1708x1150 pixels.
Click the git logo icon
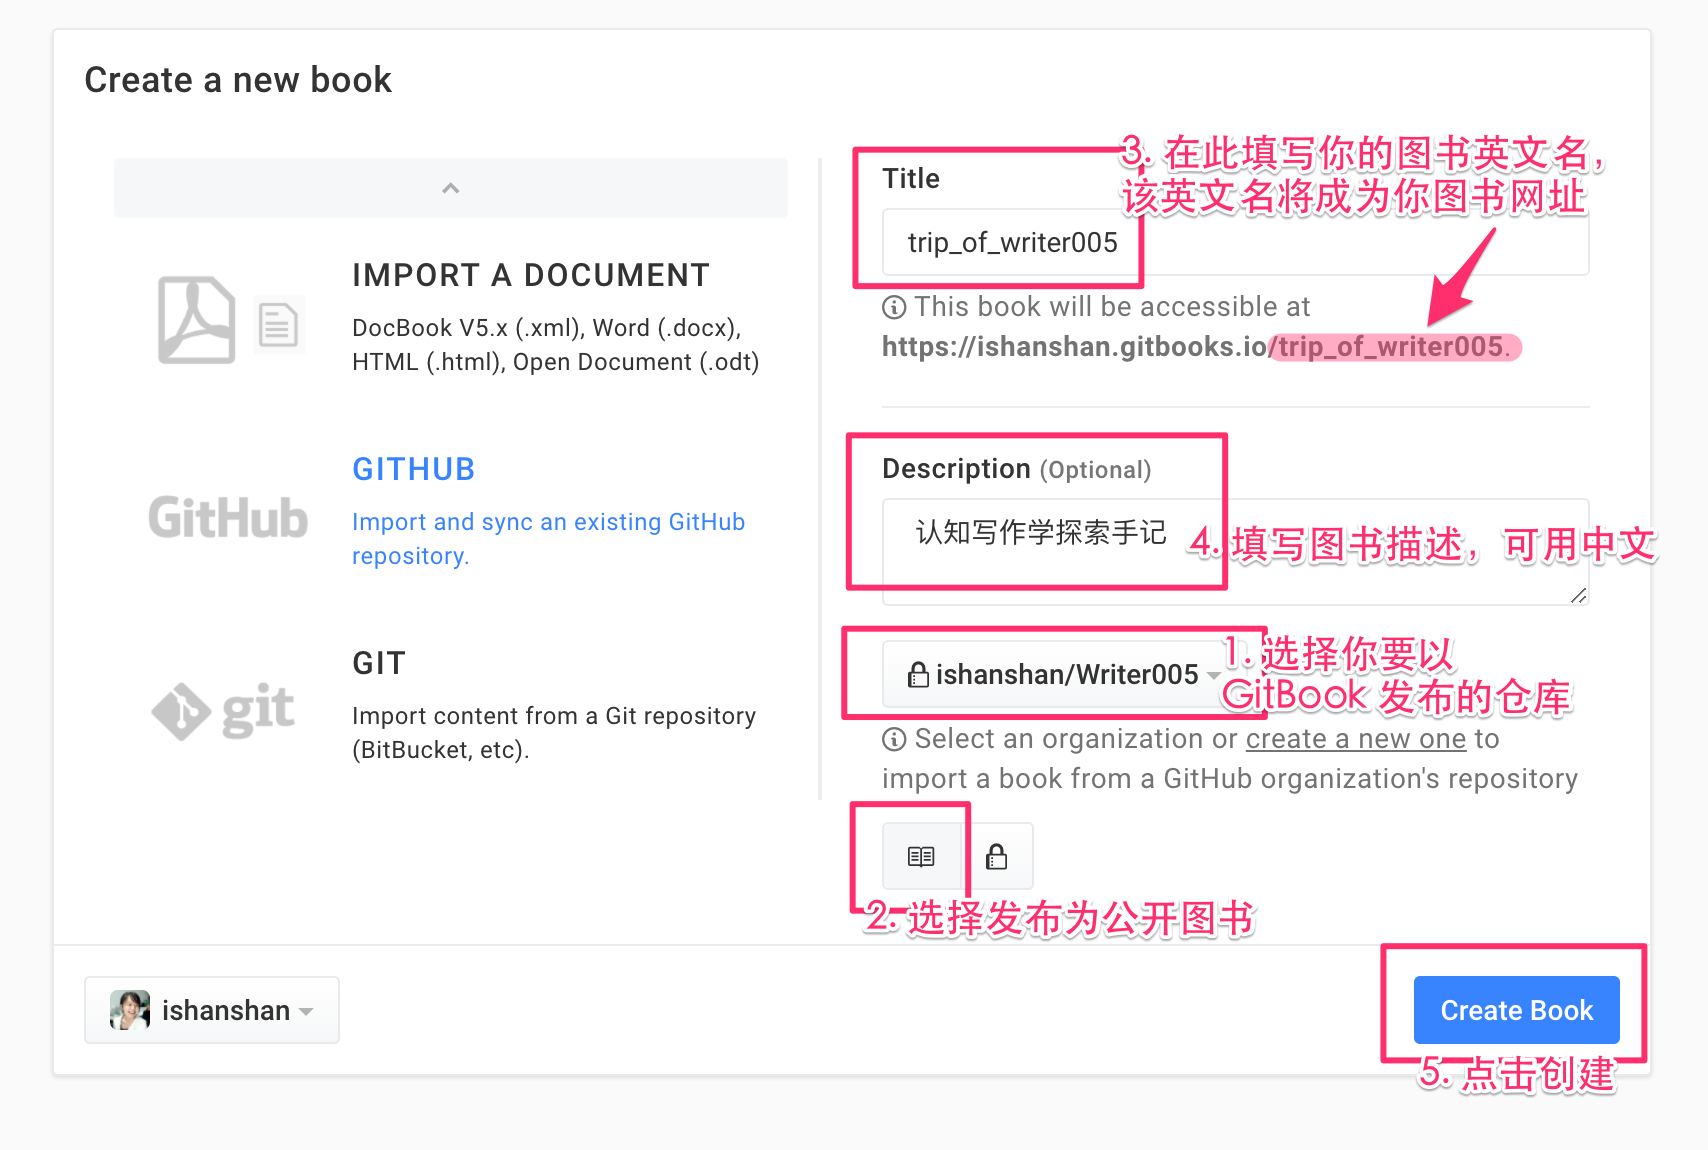[223, 711]
